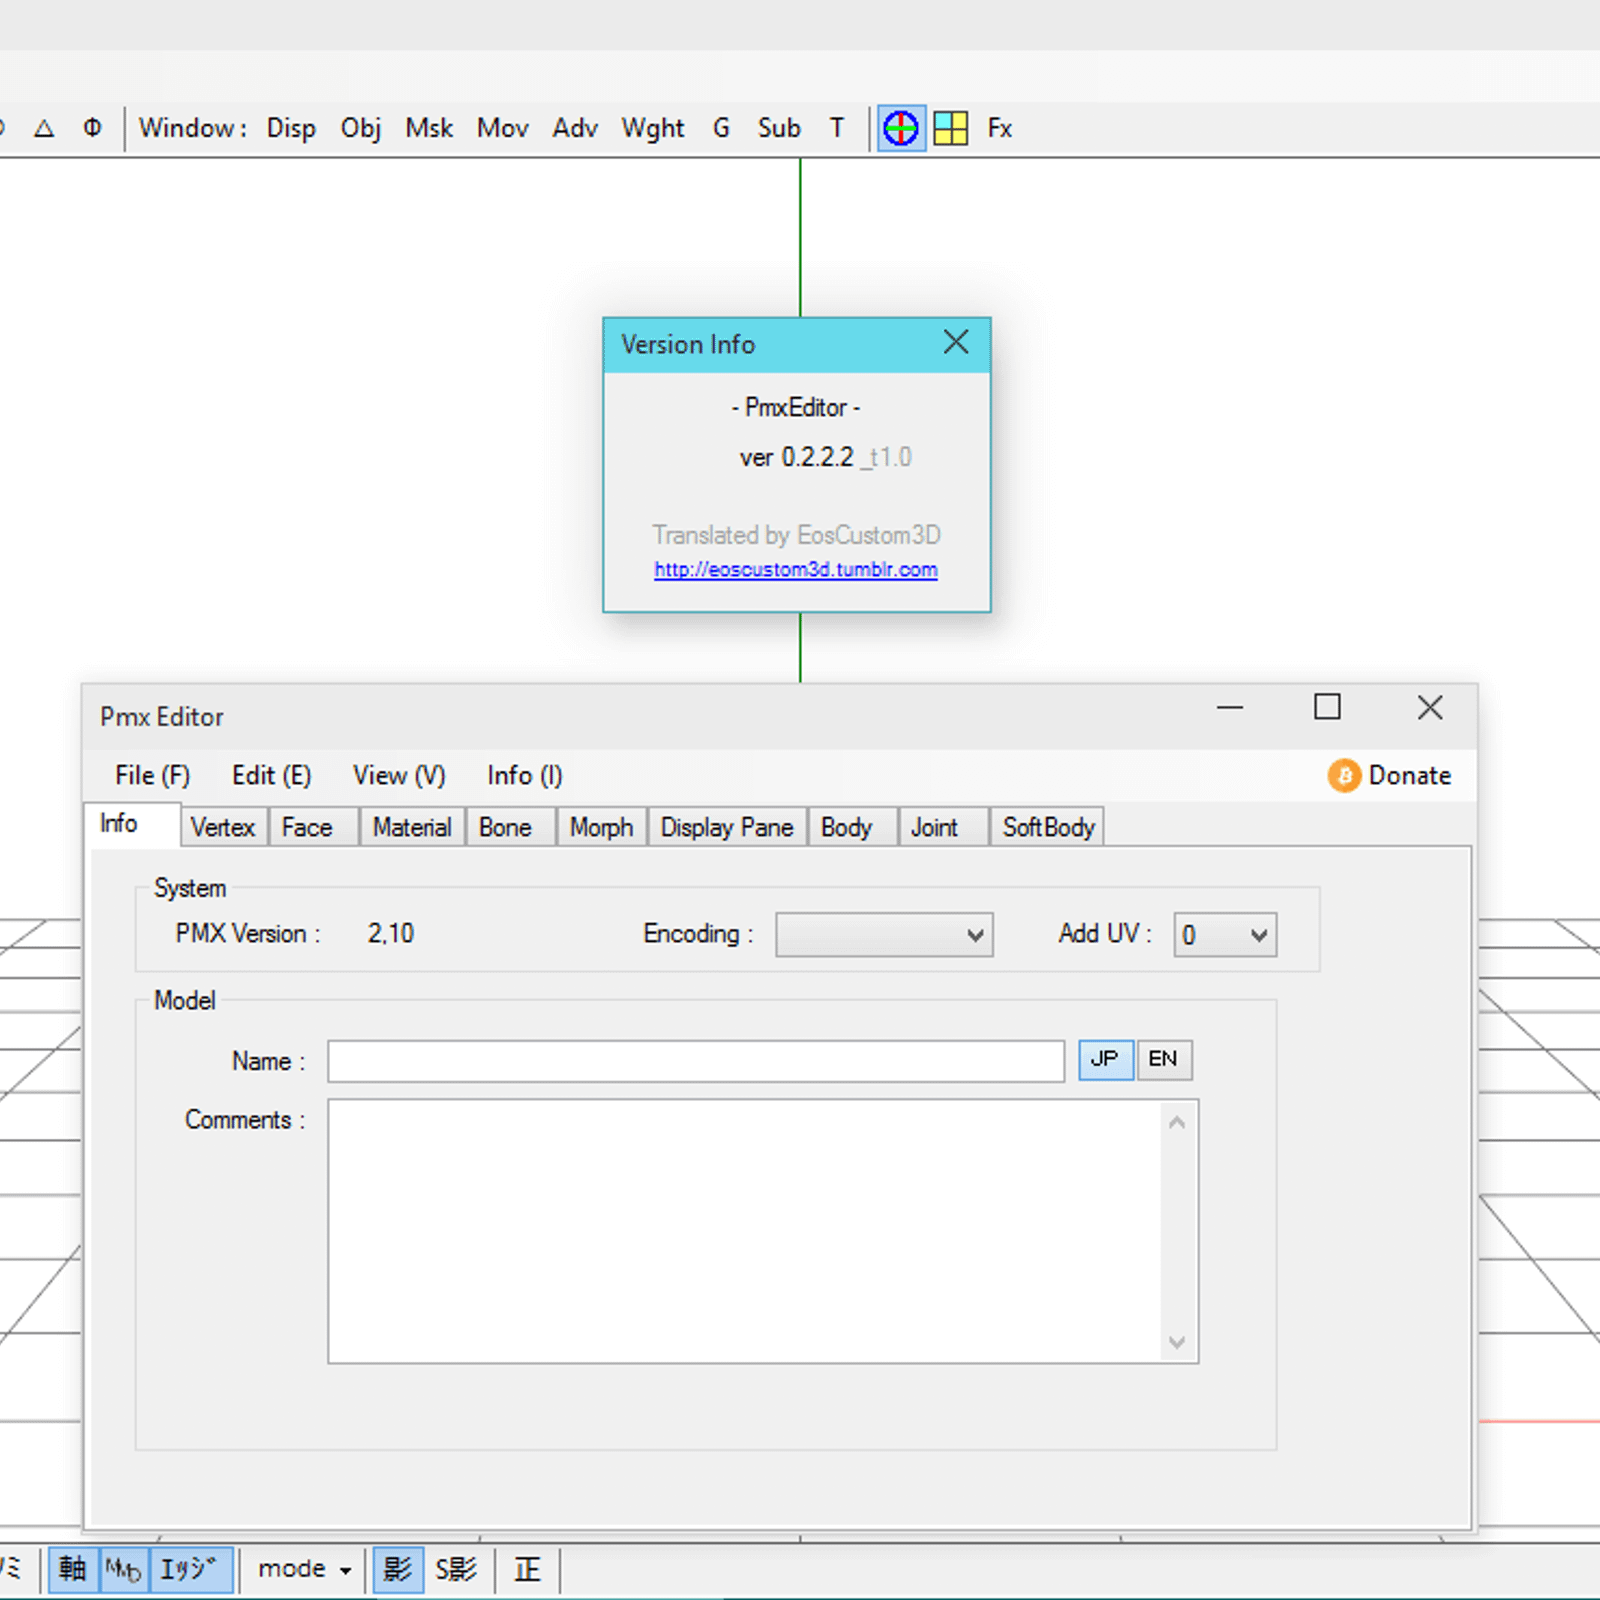Expand the Add UV dropdown

1225,935
